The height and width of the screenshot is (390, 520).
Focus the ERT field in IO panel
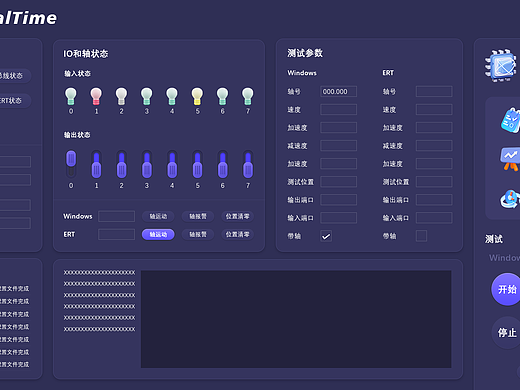tap(116, 234)
